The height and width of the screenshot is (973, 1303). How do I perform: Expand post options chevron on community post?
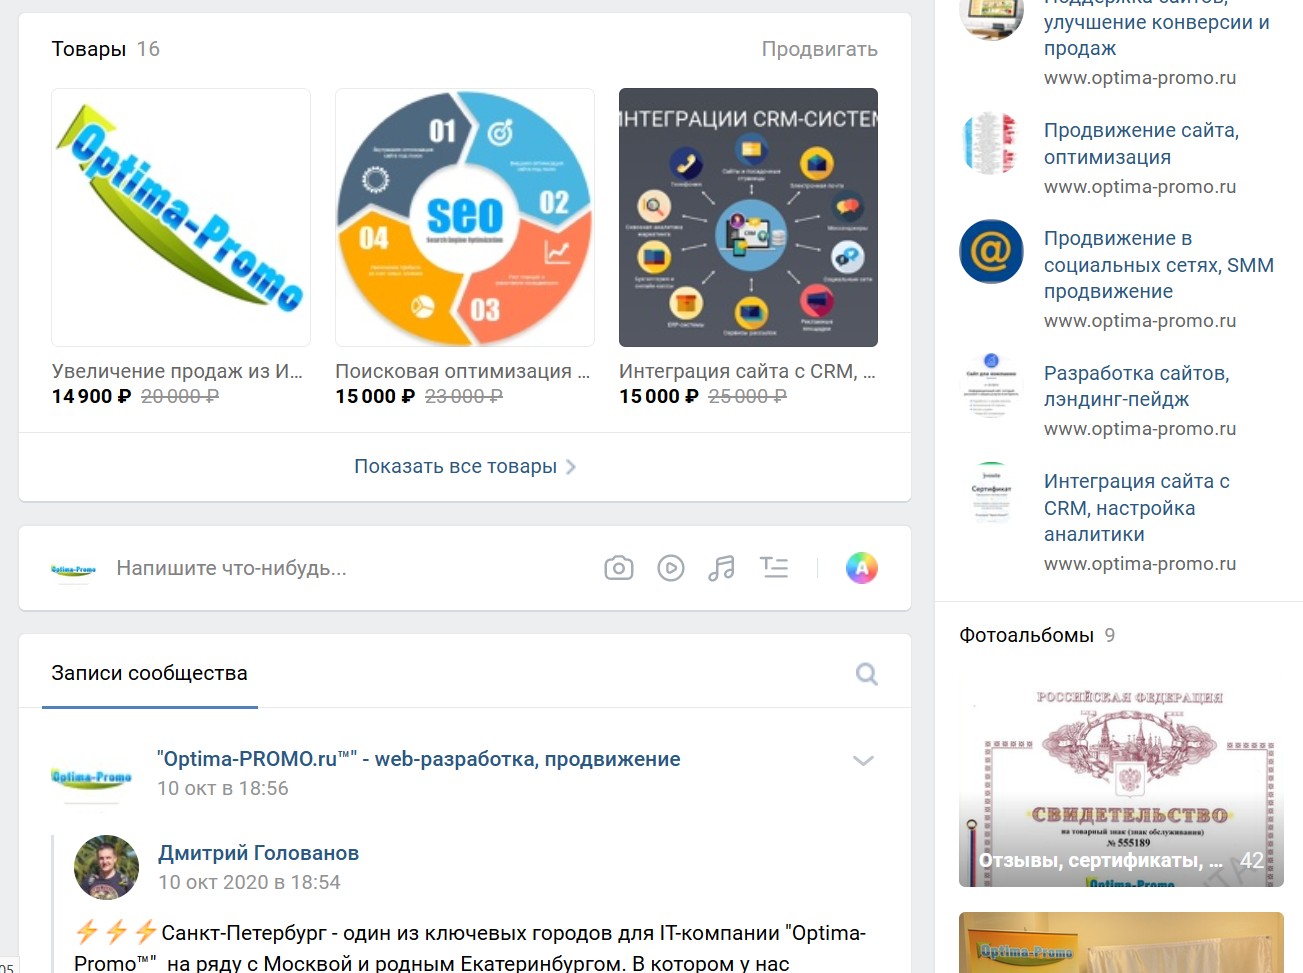click(863, 760)
